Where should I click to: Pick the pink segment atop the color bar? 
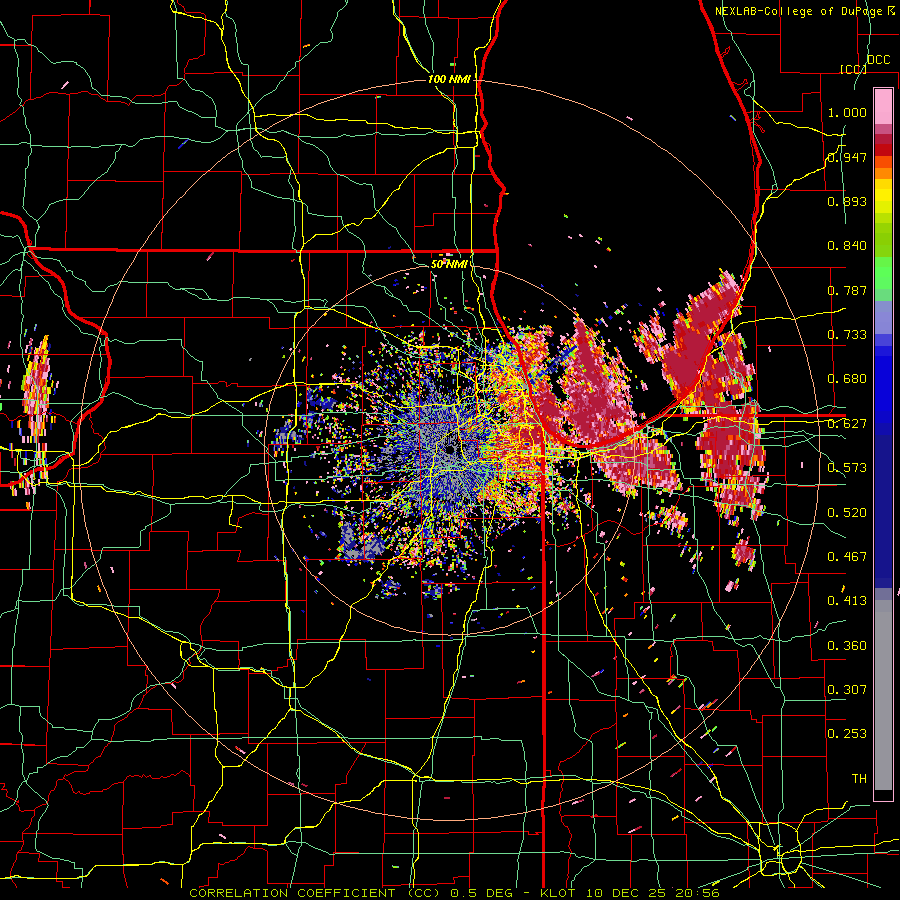tap(883, 106)
